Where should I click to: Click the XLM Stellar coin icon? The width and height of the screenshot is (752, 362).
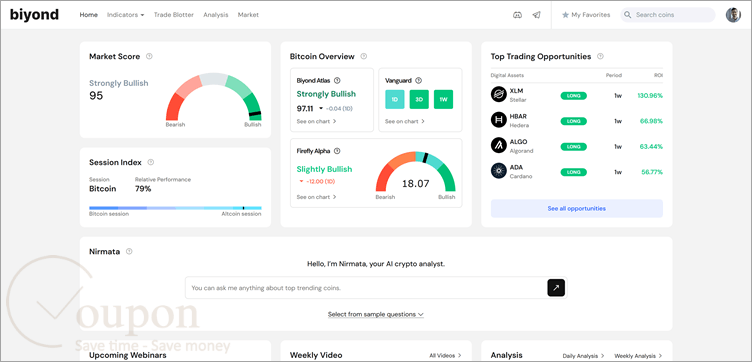point(499,94)
